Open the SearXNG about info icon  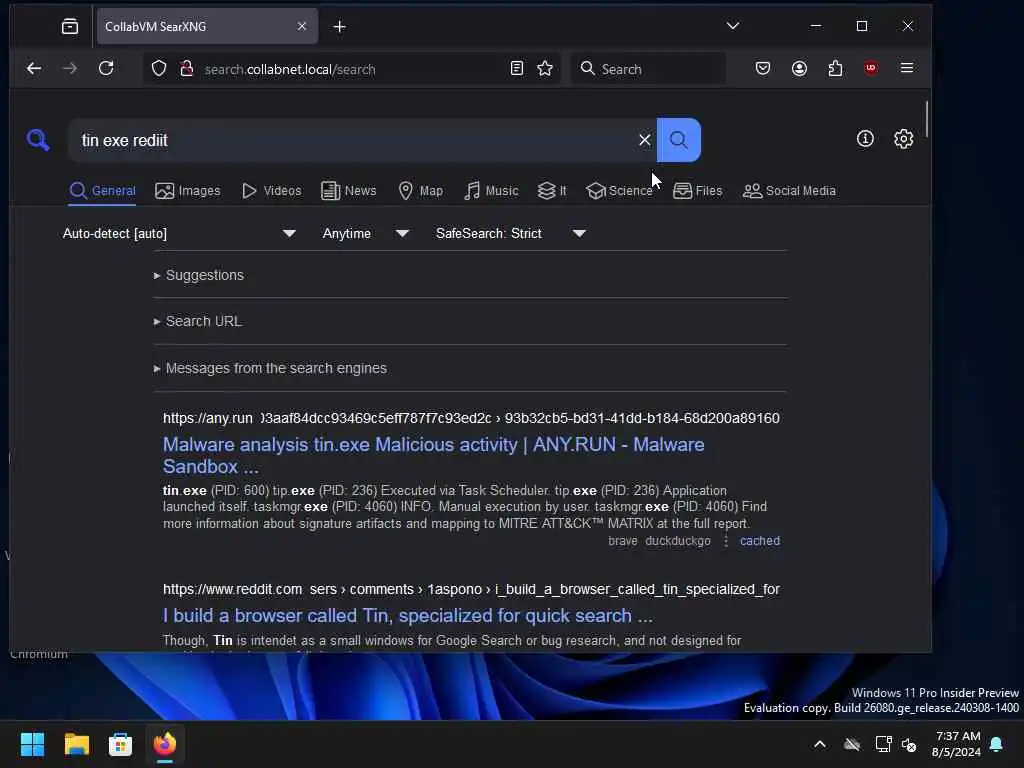tap(865, 138)
